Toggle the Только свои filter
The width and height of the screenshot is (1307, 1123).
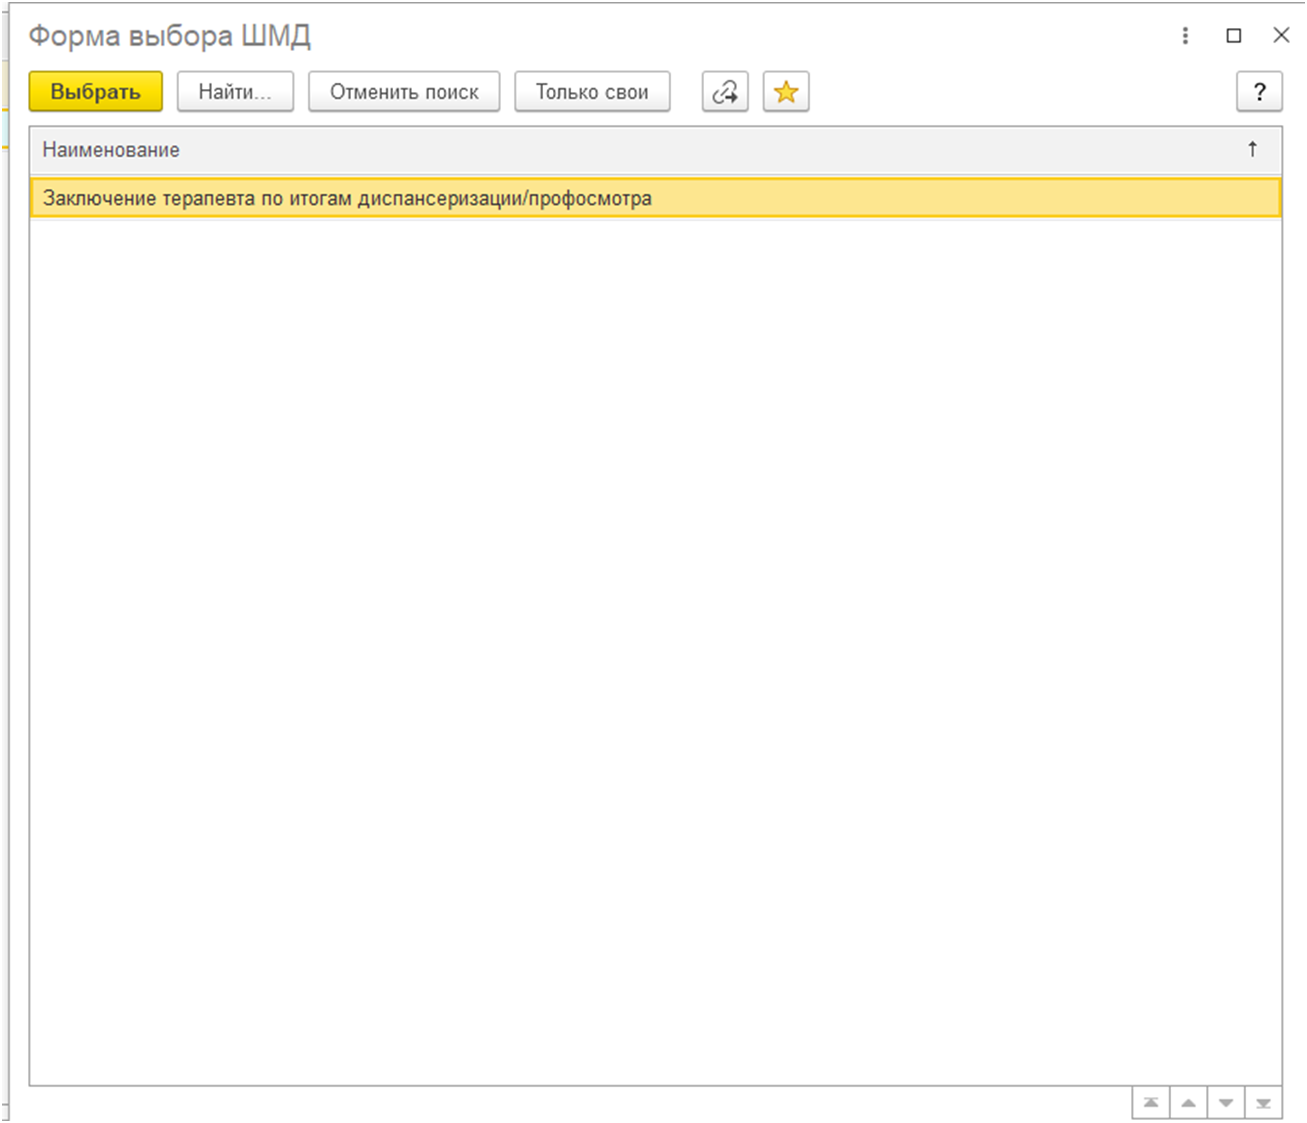point(592,92)
